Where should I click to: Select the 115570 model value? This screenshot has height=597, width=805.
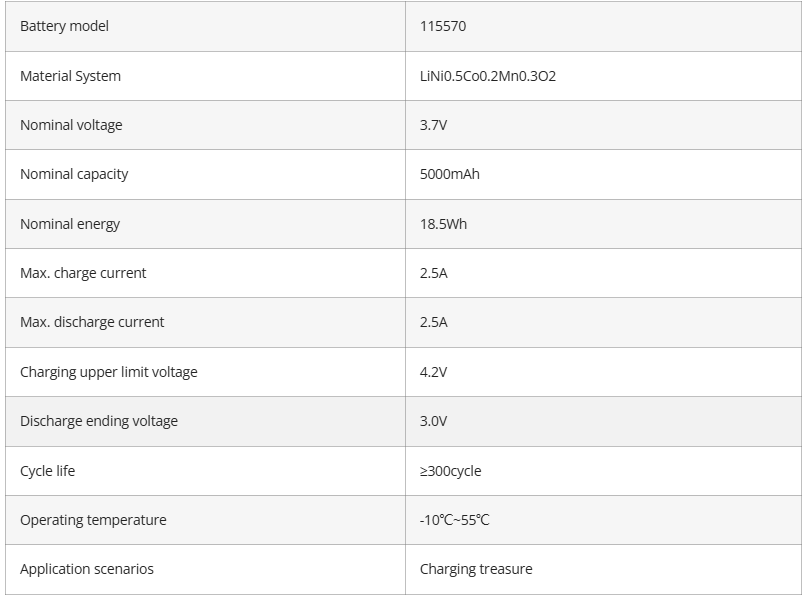[443, 26]
